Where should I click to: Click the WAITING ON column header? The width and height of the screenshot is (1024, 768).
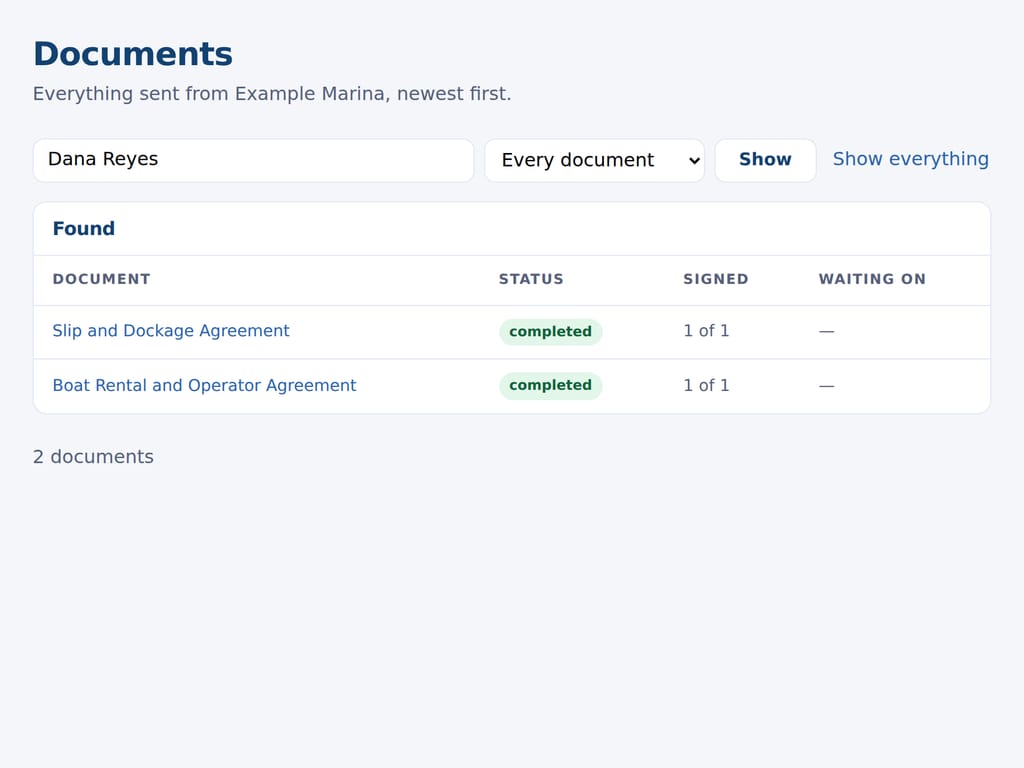(872, 279)
